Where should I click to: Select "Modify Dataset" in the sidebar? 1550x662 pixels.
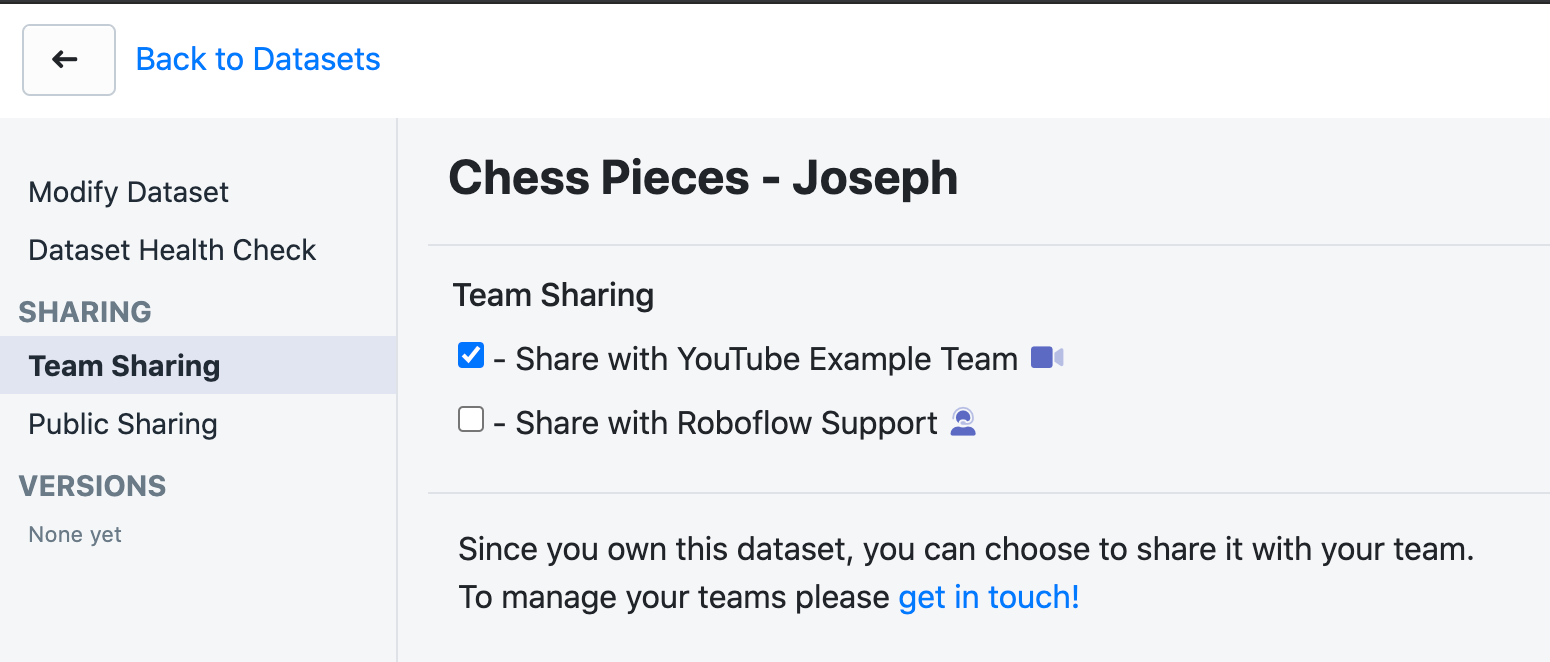(x=128, y=192)
